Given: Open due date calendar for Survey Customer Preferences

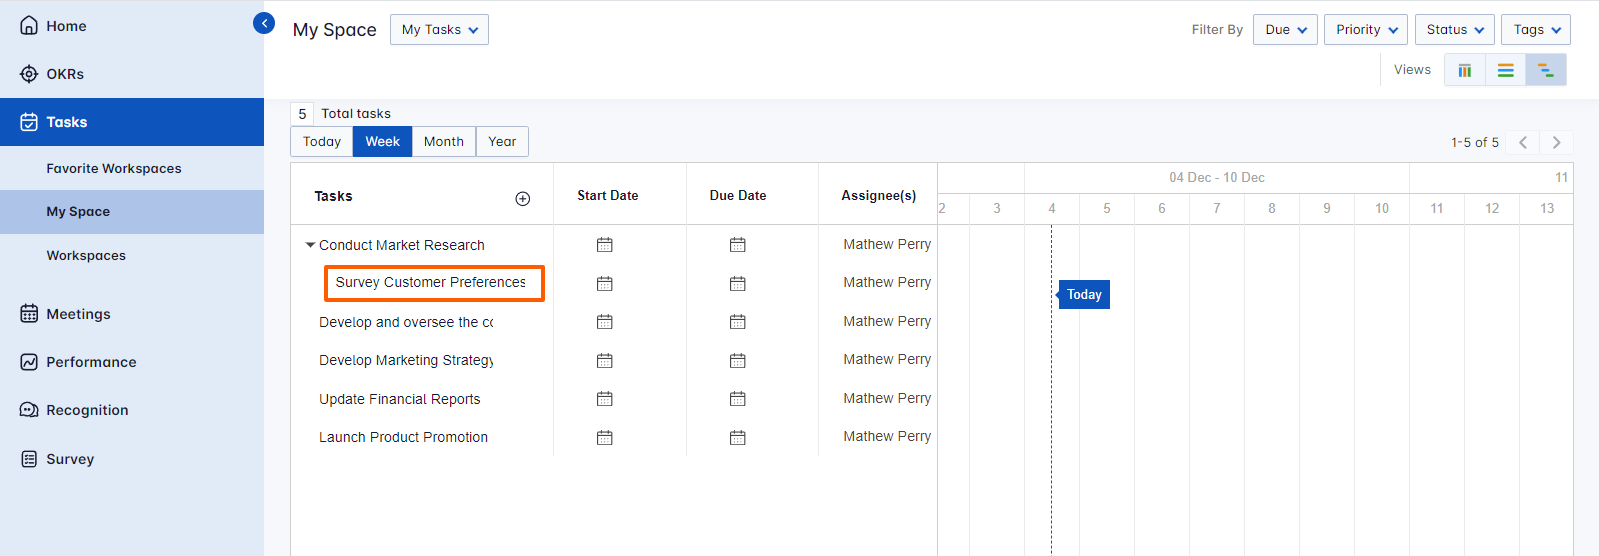Looking at the screenshot, I should tap(738, 284).
